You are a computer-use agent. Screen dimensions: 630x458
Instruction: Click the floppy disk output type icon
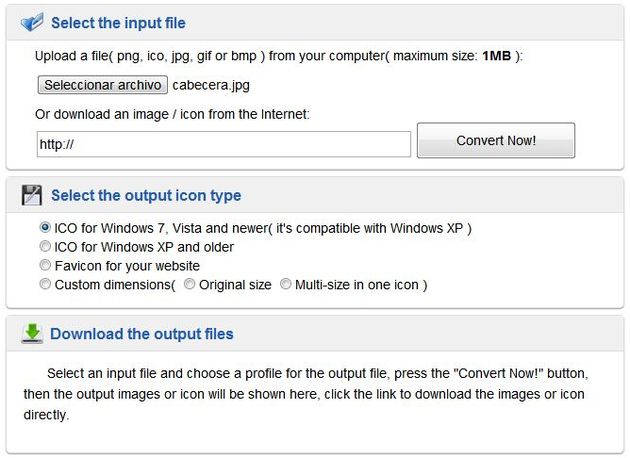tap(32, 195)
